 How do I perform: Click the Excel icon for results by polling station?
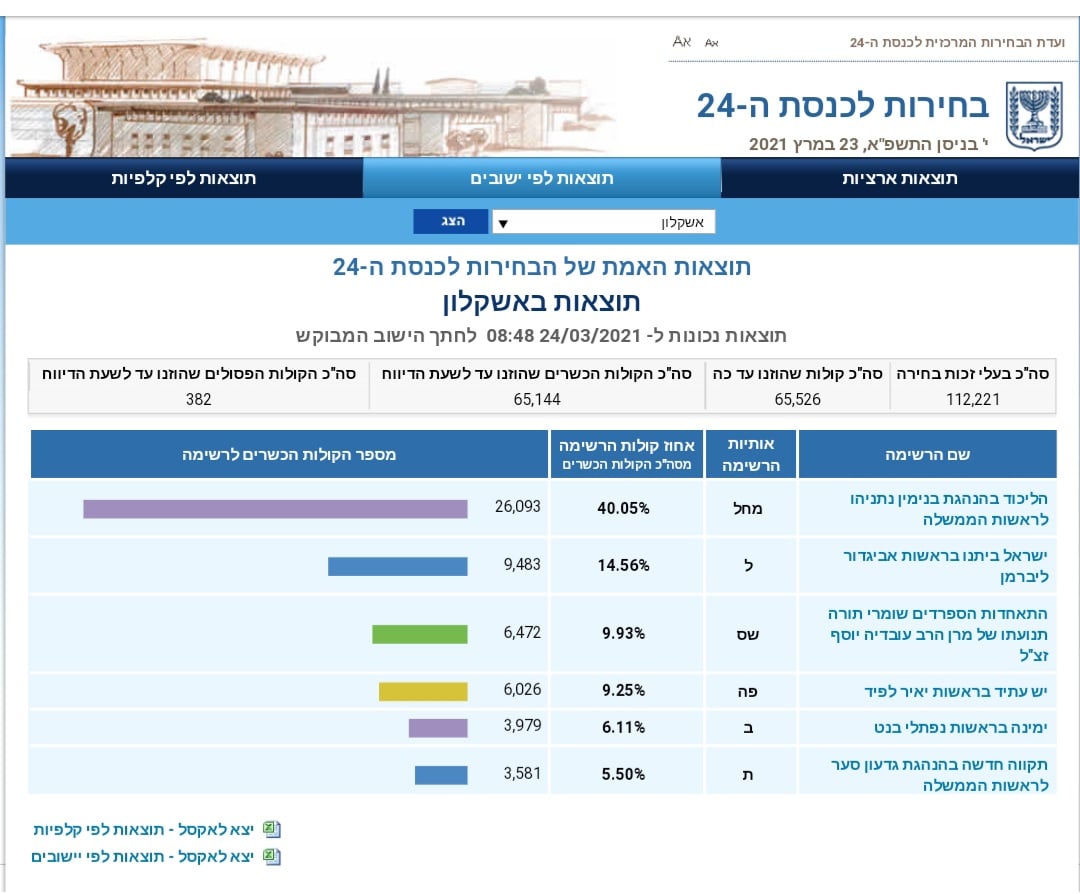(x=272, y=829)
